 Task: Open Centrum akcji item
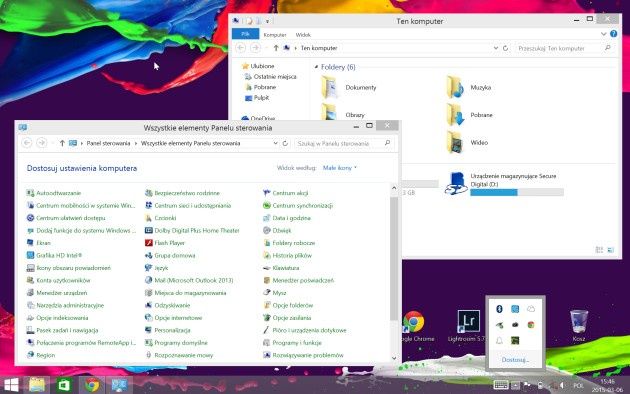286,193
